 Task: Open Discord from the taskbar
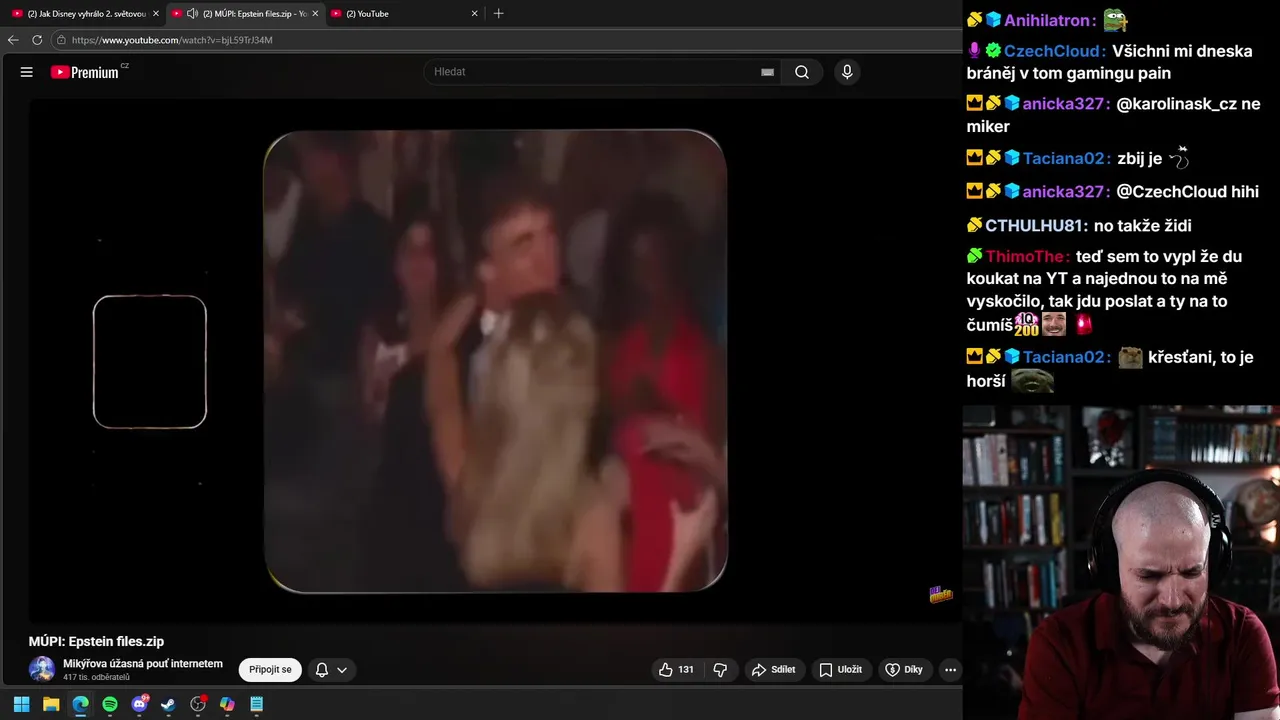pos(139,704)
